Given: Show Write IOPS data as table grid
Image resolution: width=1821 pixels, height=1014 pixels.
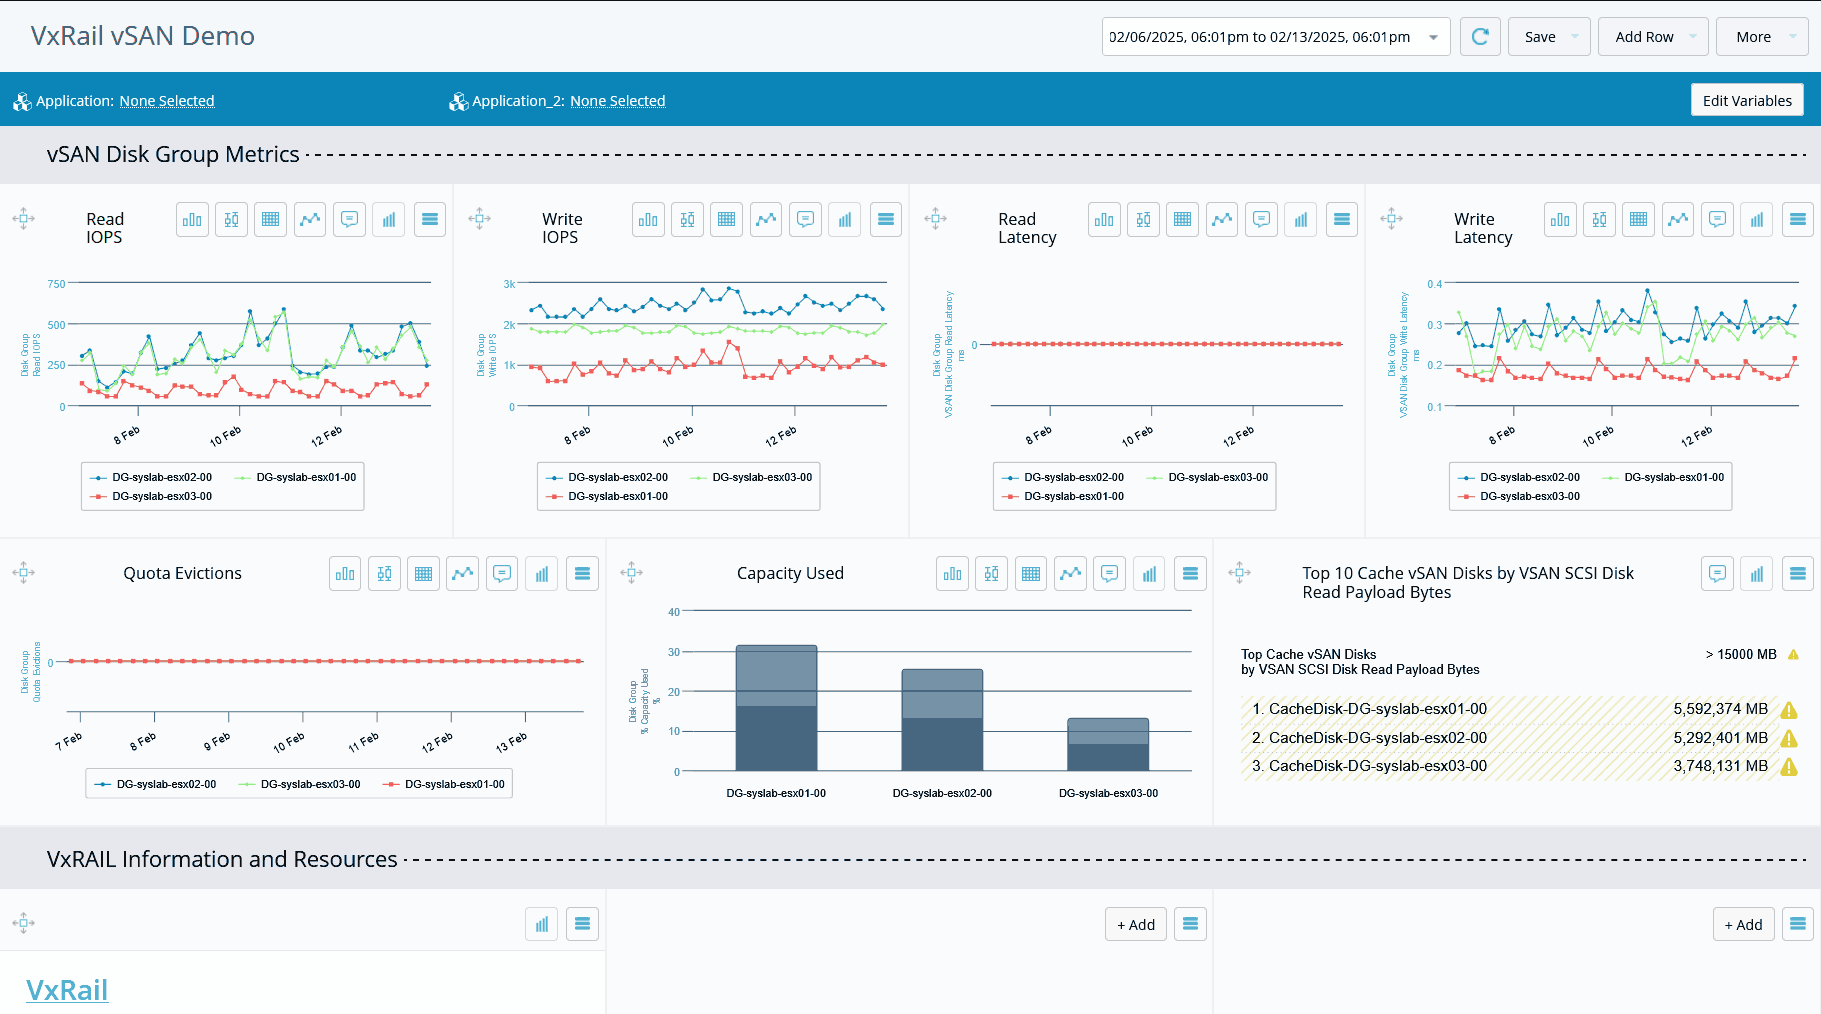Looking at the screenshot, I should point(727,219).
